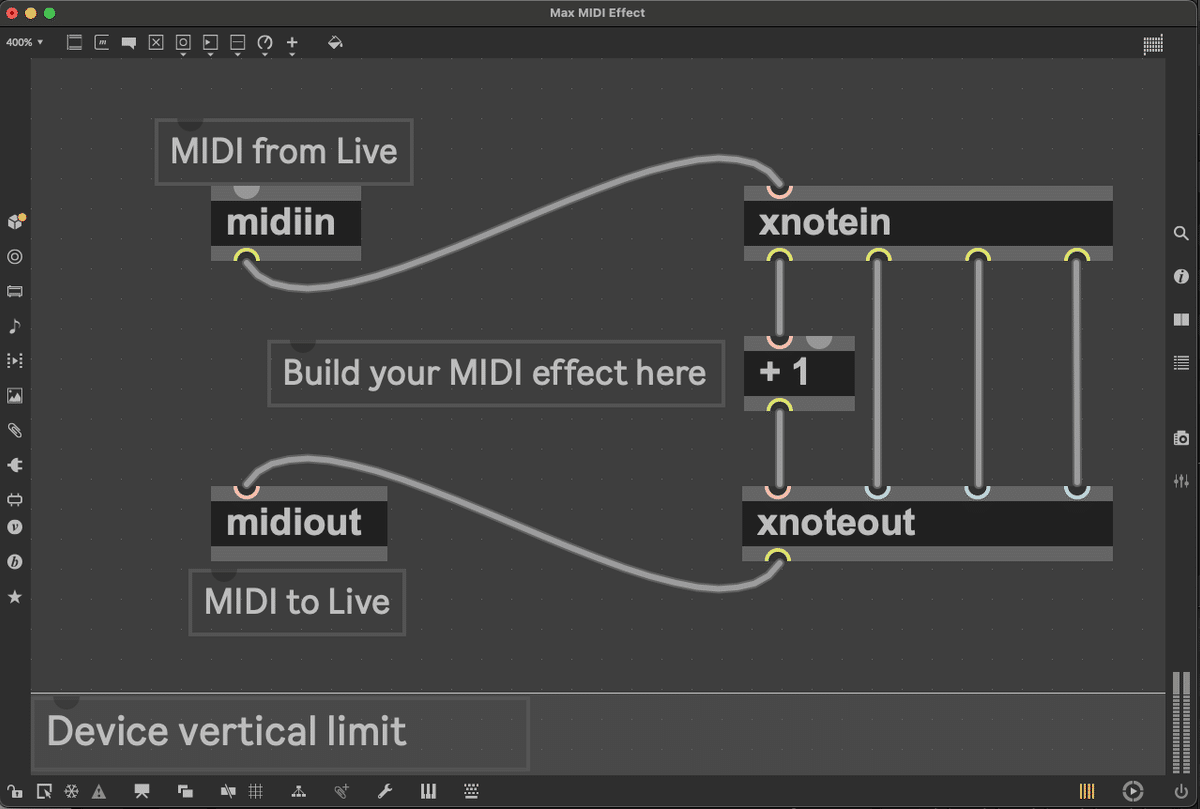Viewport: 1200px width, 809px height.
Task: Toggle the audio power button
Action: click(x=1181, y=791)
